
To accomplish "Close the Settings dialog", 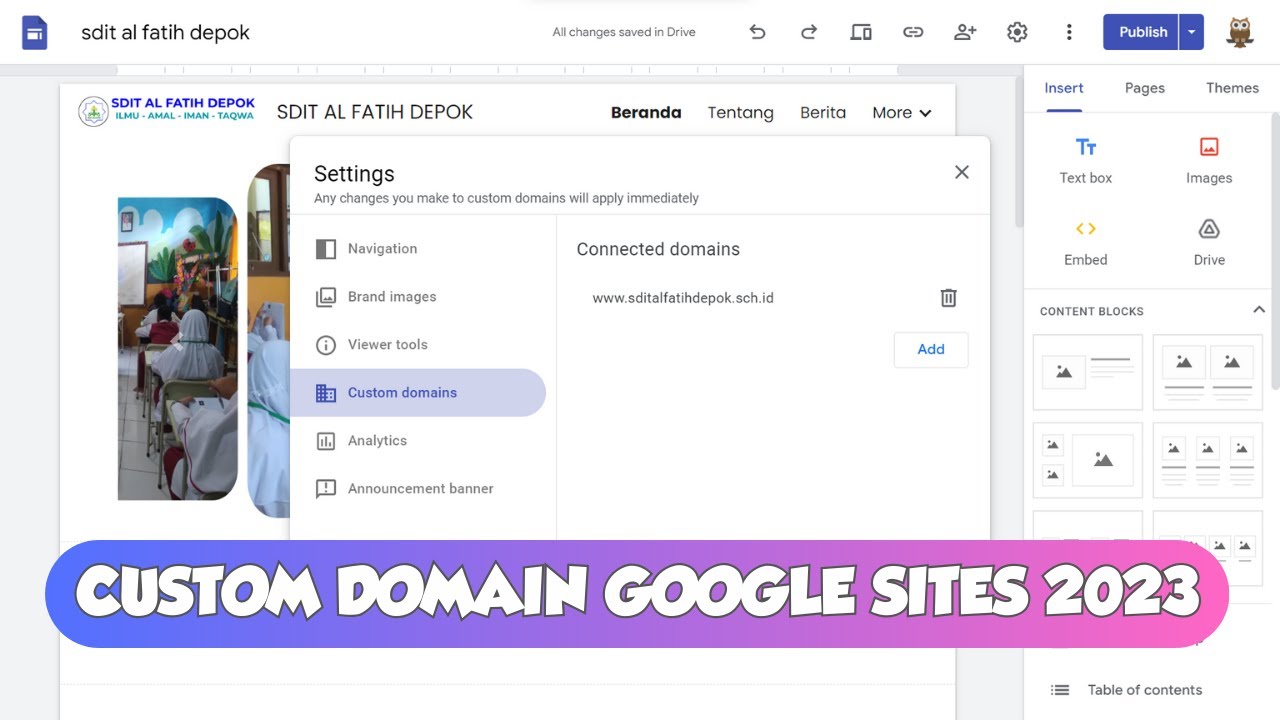I will (962, 172).
